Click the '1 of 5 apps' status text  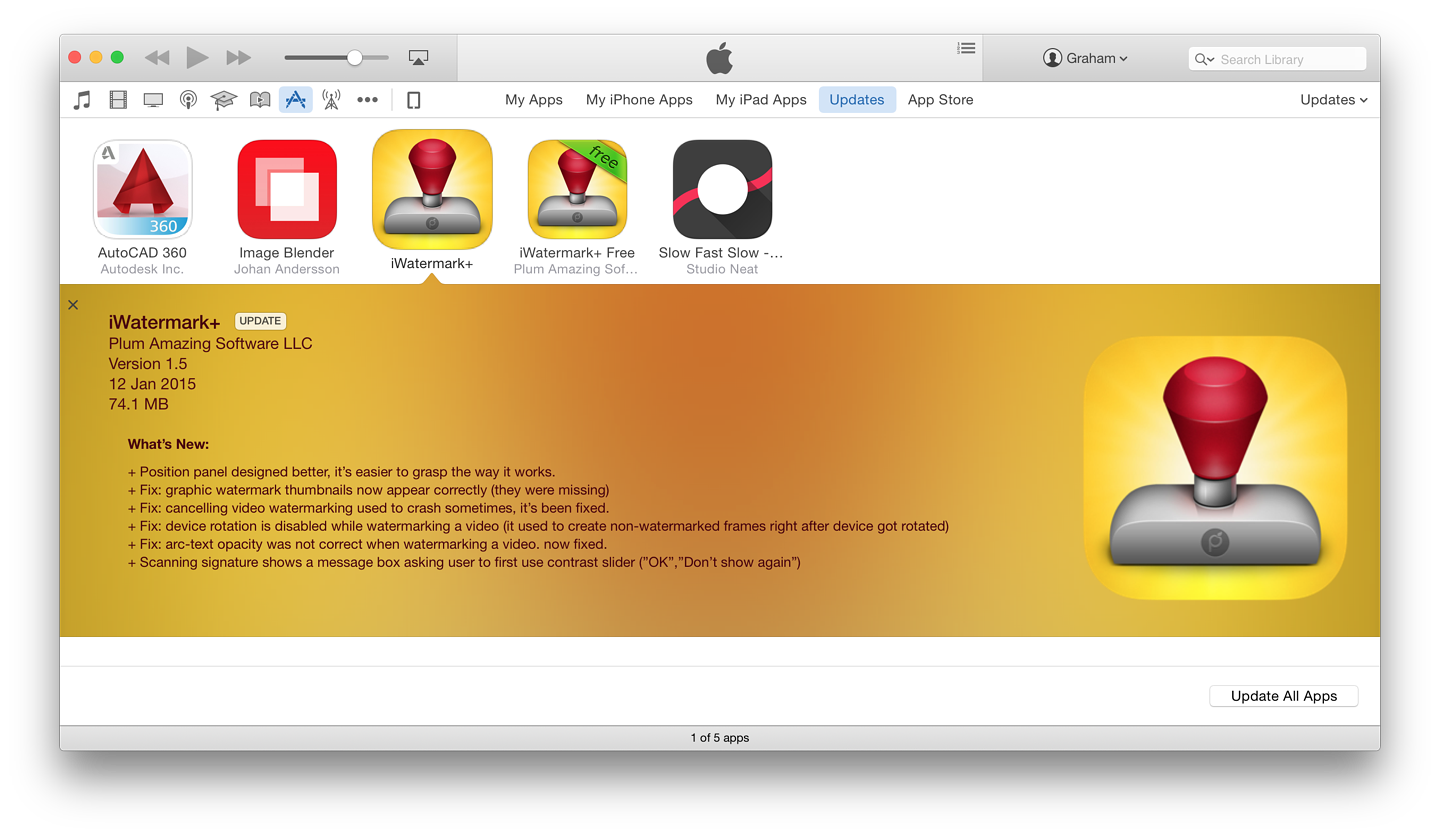coord(720,738)
